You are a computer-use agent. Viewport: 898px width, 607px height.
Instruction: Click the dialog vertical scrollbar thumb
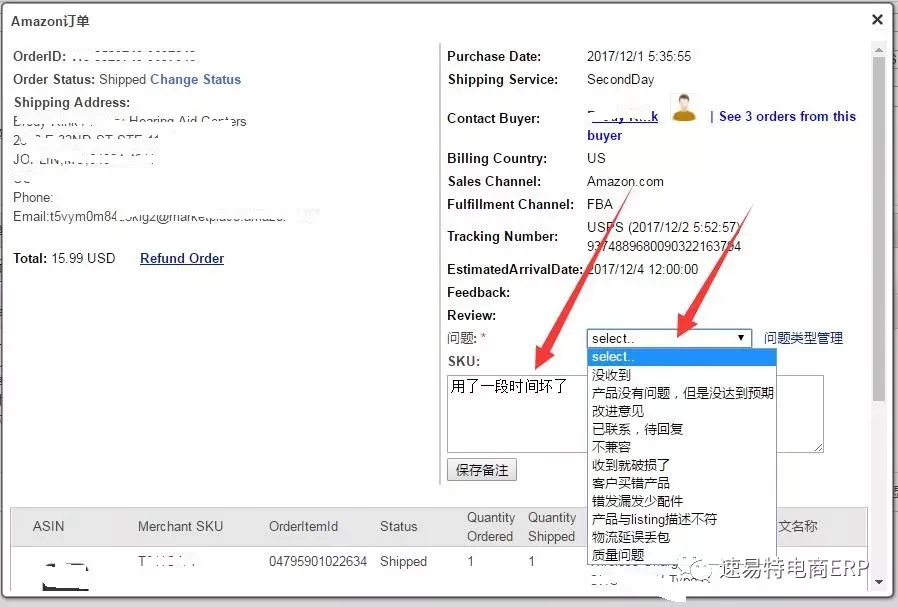tap(879, 229)
